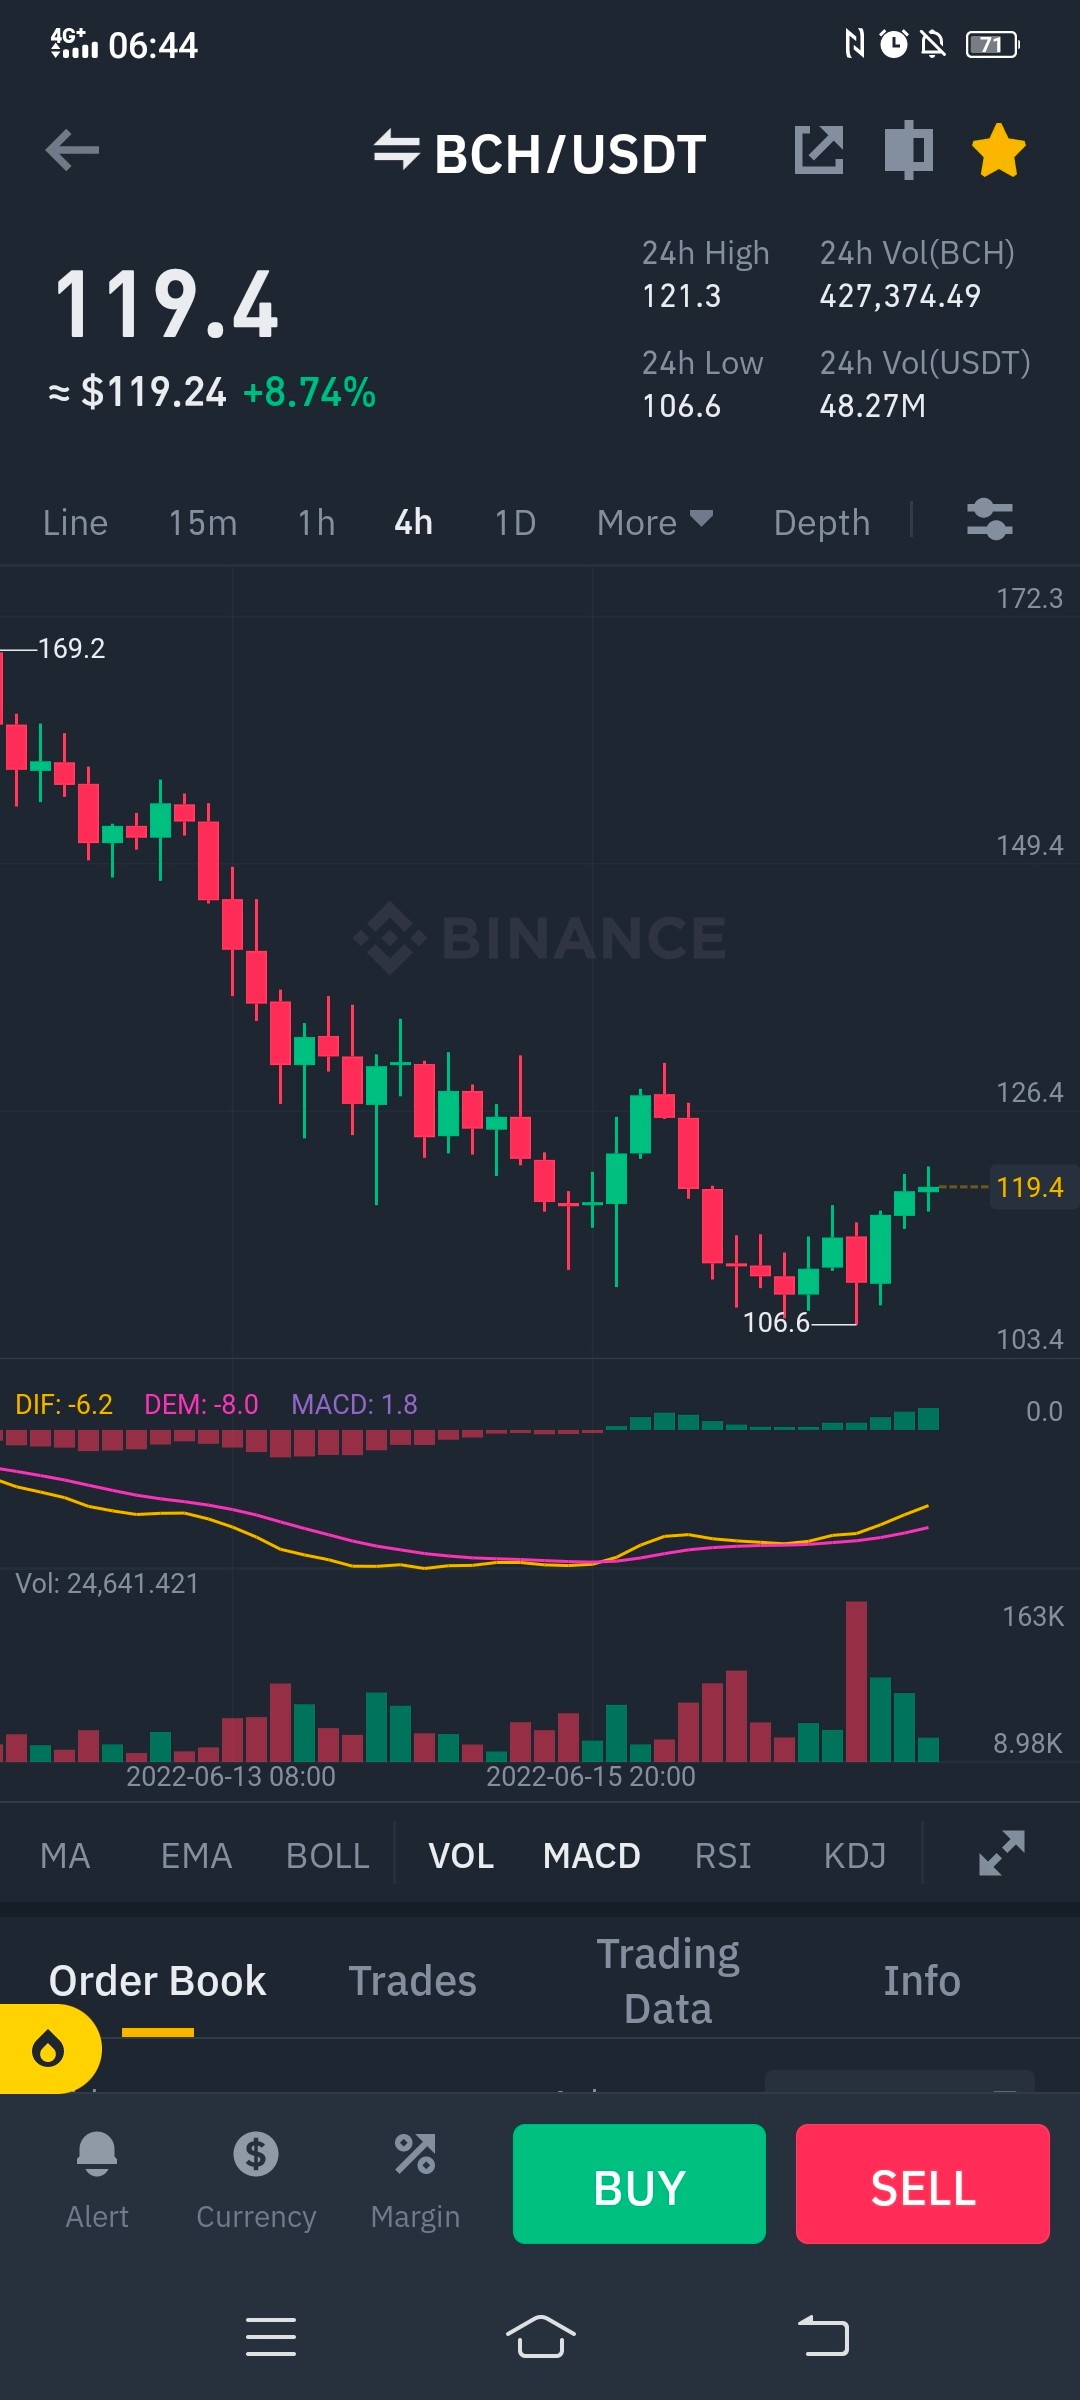Image resolution: width=1080 pixels, height=2400 pixels.
Task: Tap the swap pair arrows icon
Action: click(x=396, y=150)
